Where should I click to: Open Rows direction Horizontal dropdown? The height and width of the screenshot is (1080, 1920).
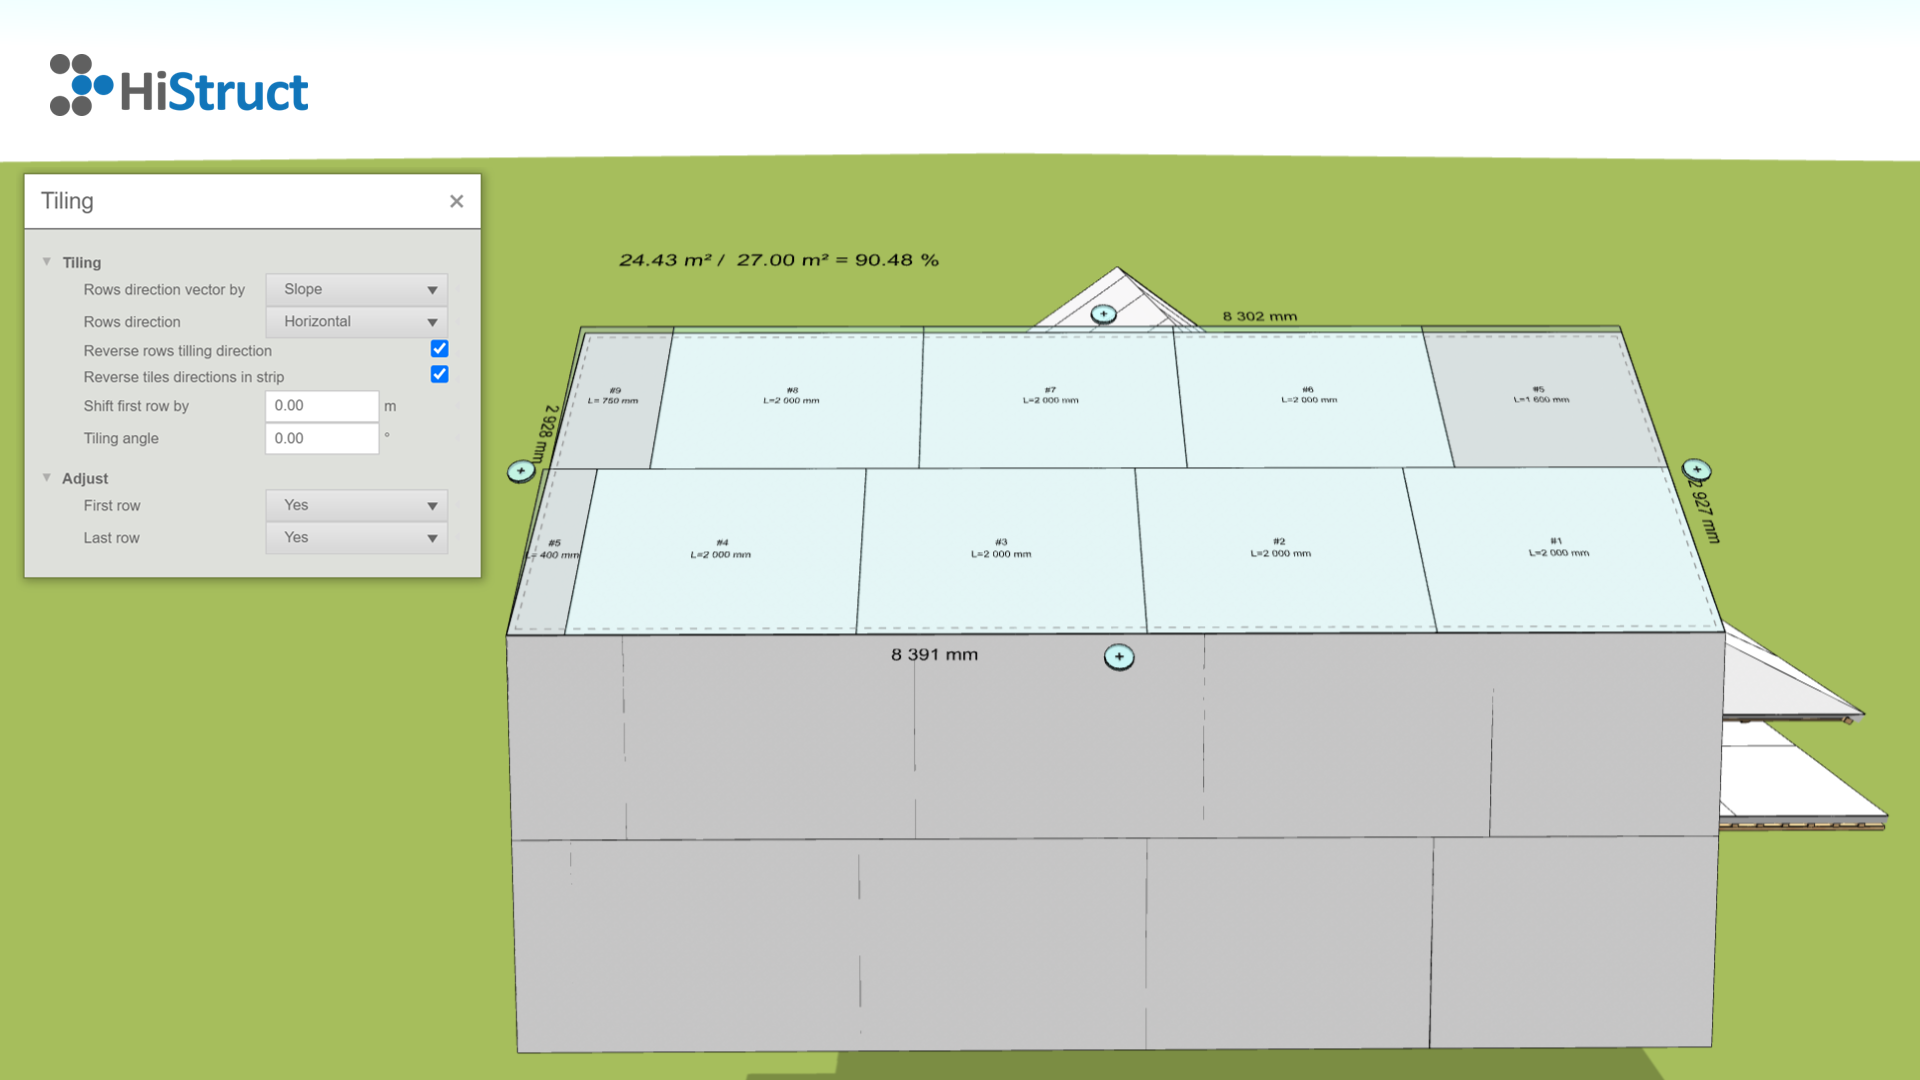[x=356, y=321]
